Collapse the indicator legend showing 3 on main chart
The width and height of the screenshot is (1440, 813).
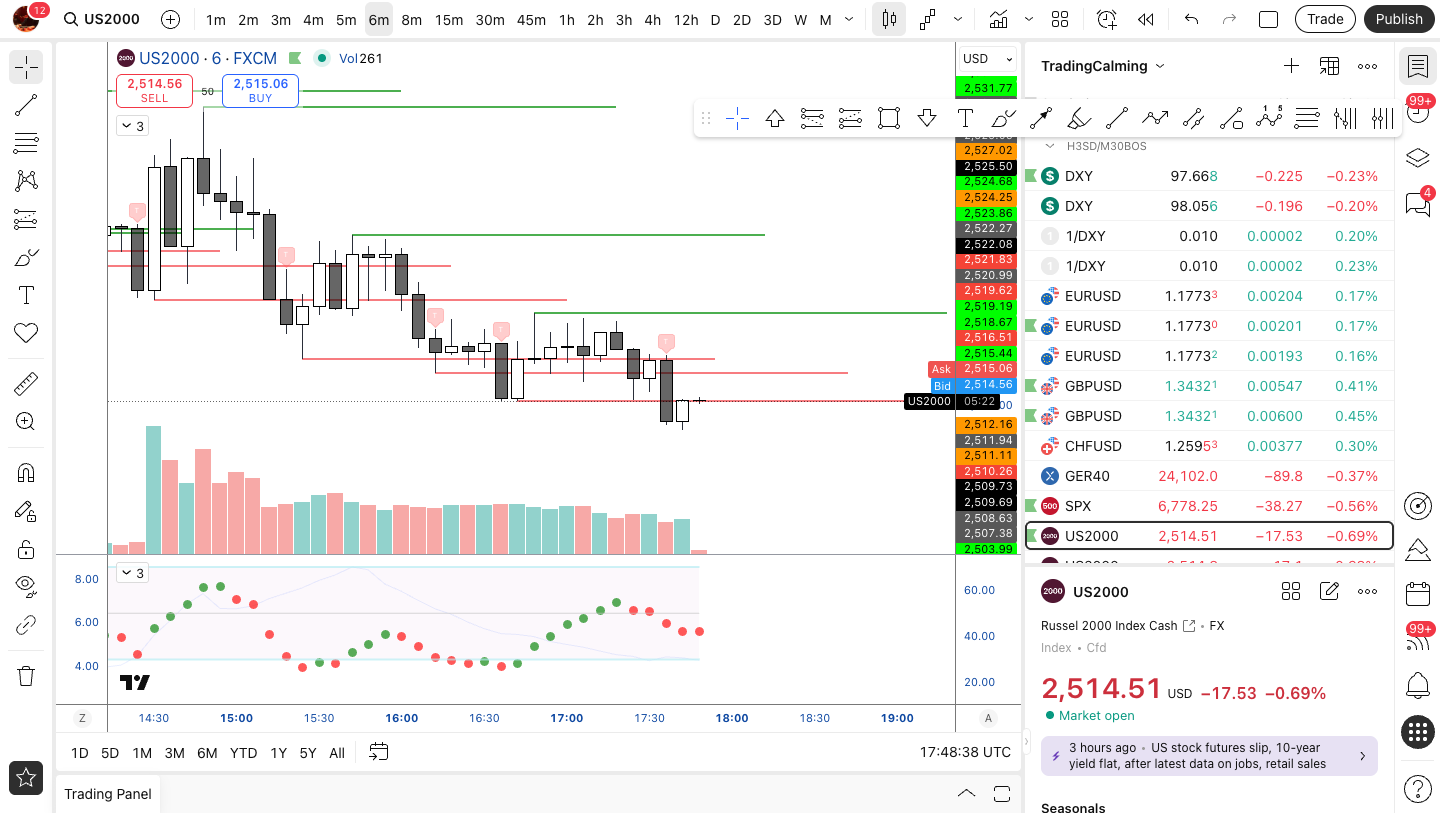pos(132,126)
